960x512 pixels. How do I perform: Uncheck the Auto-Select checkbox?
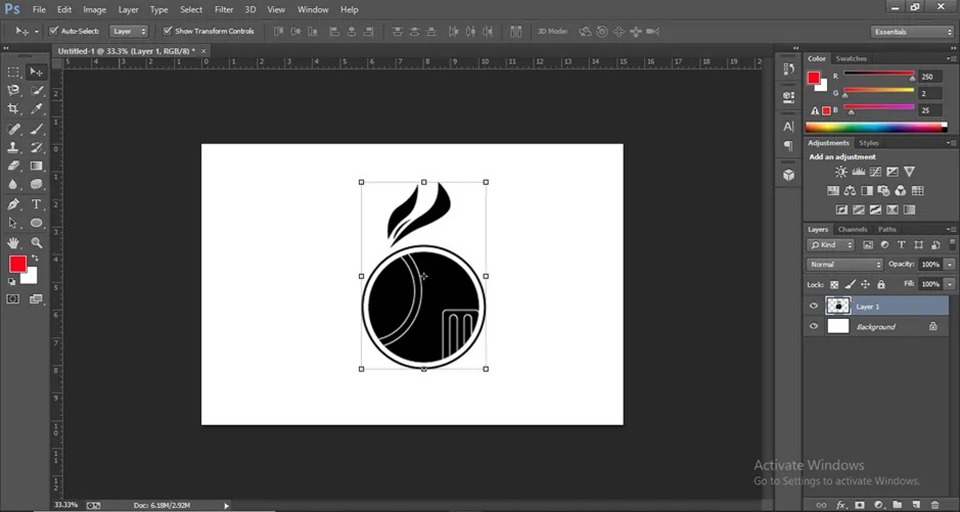pyautogui.click(x=53, y=31)
